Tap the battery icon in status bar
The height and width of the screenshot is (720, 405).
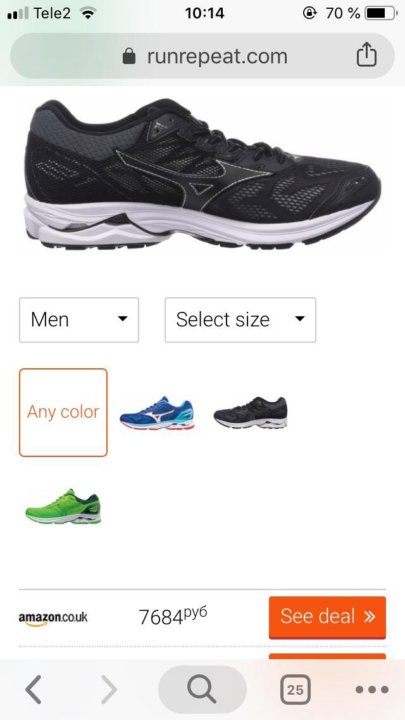(x=382, y=13)
